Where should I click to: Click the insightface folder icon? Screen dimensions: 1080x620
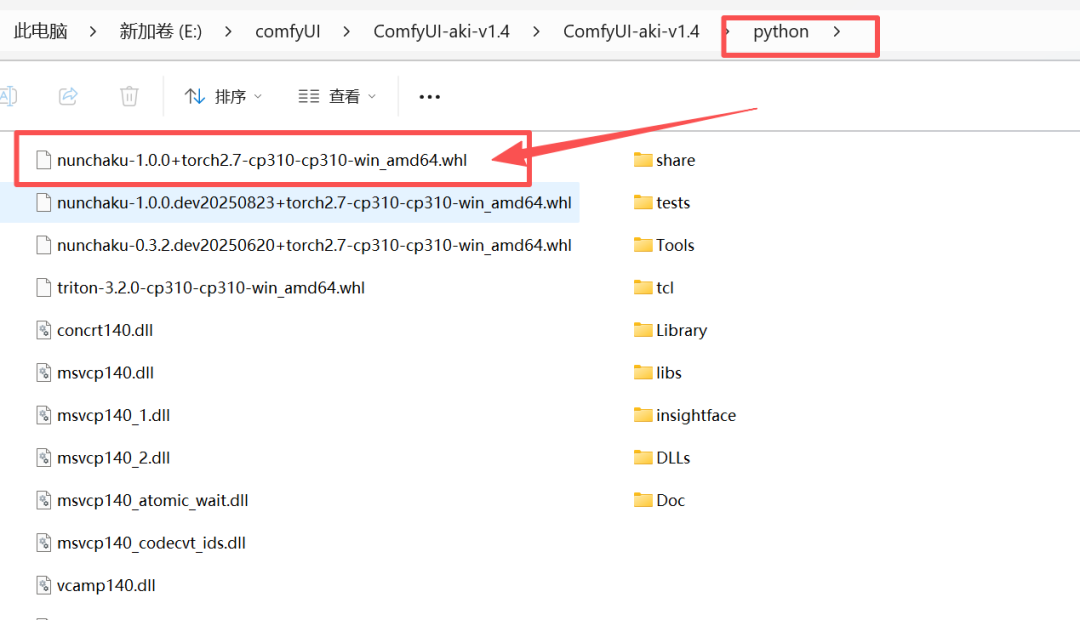pyautogui.click(x=643, y=415)
